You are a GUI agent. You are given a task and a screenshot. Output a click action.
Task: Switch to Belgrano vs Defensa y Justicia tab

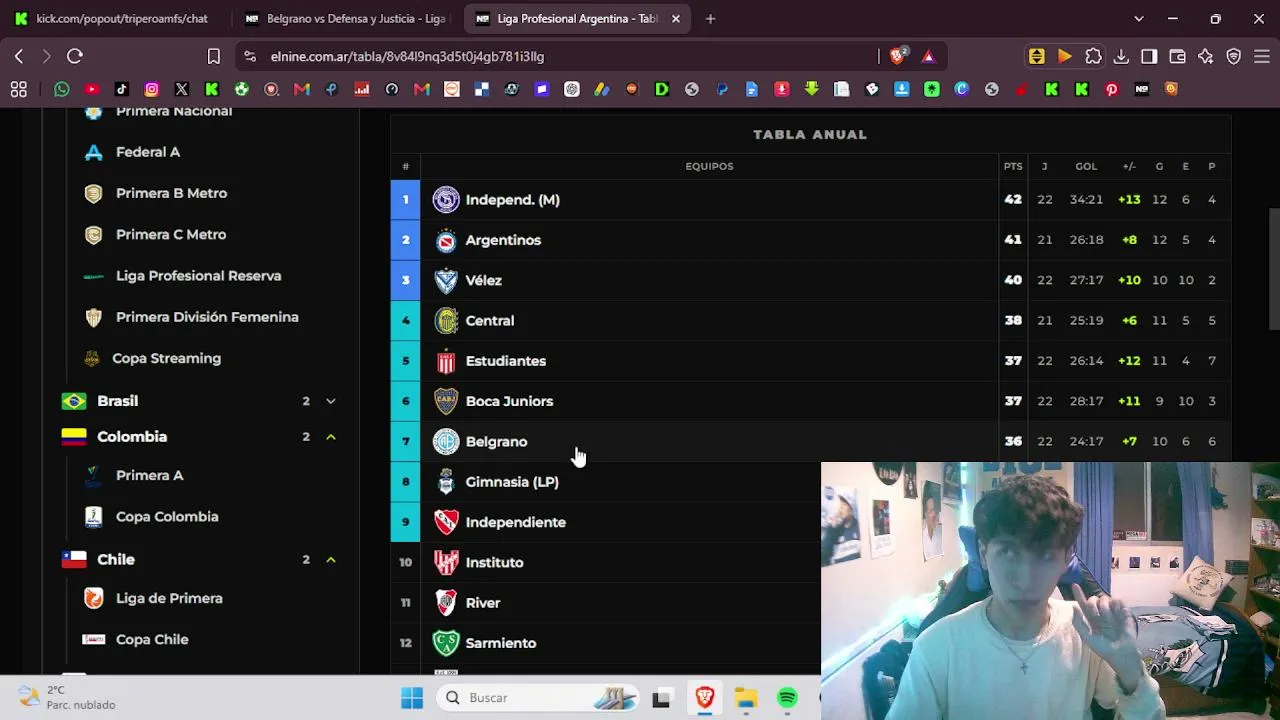point(345,18)
